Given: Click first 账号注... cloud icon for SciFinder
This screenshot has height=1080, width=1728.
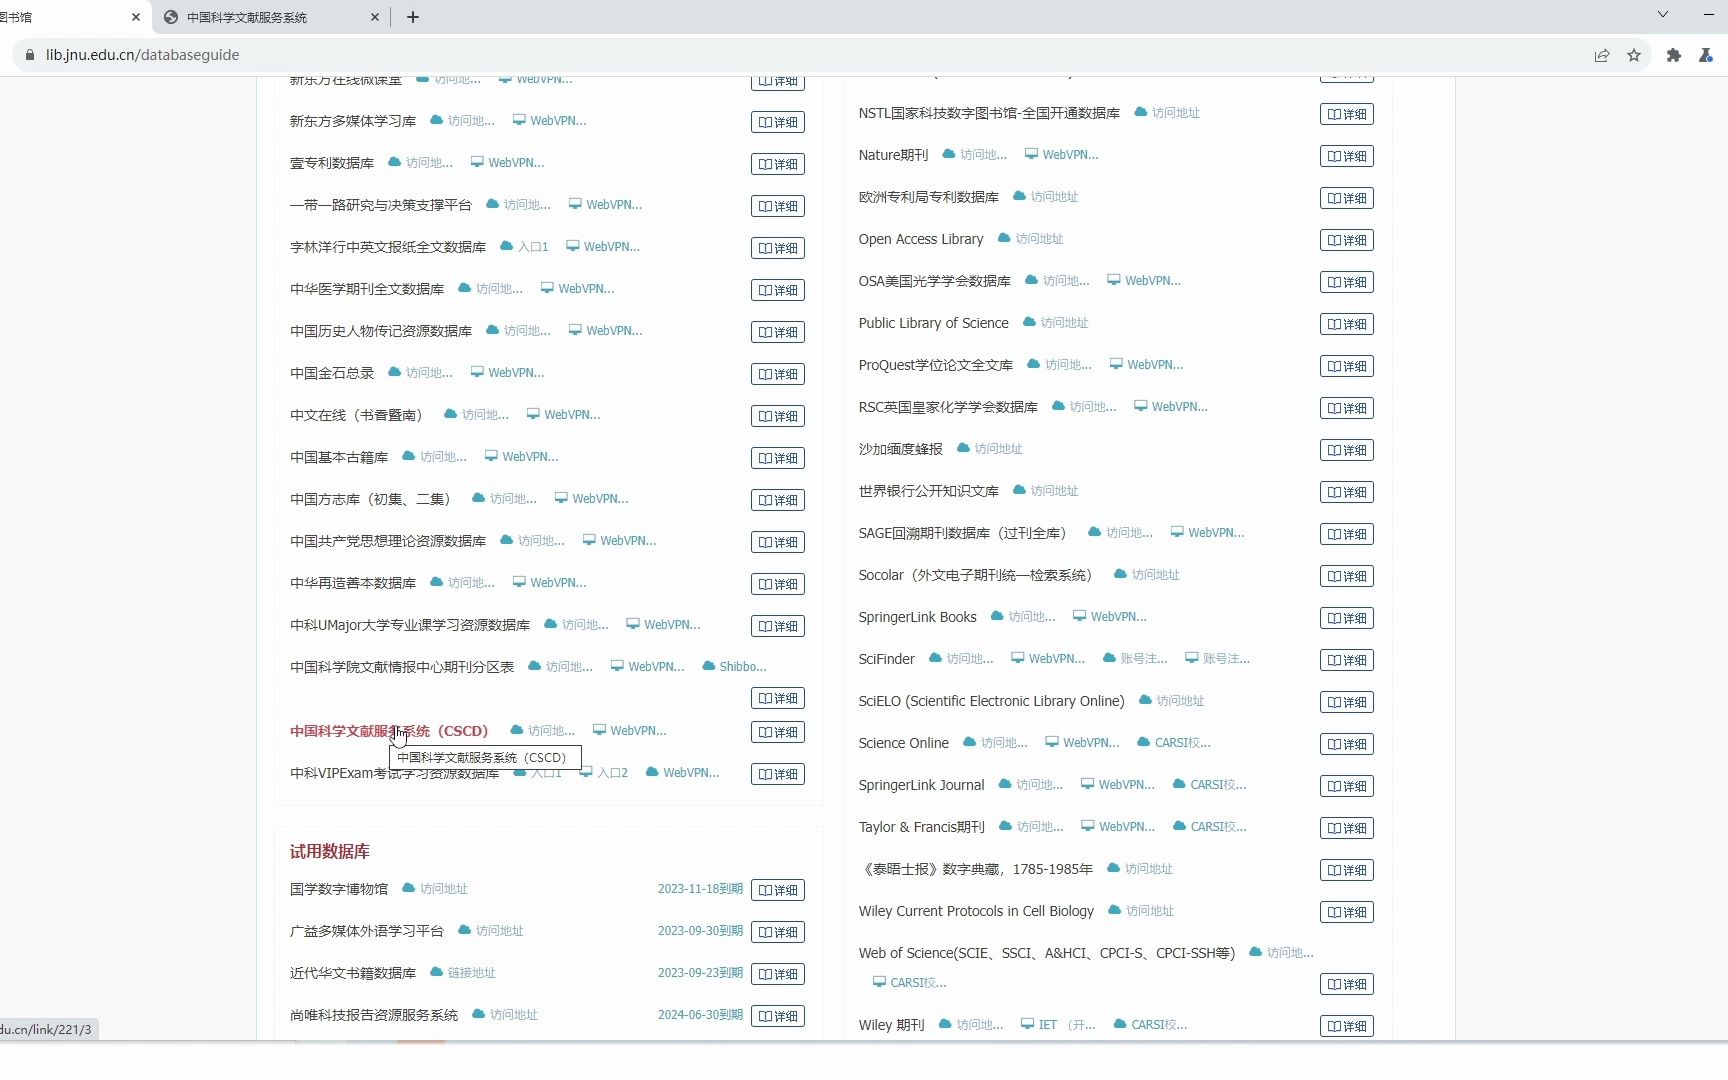Looking at the screenshot, I should (x=1135, y=659).
